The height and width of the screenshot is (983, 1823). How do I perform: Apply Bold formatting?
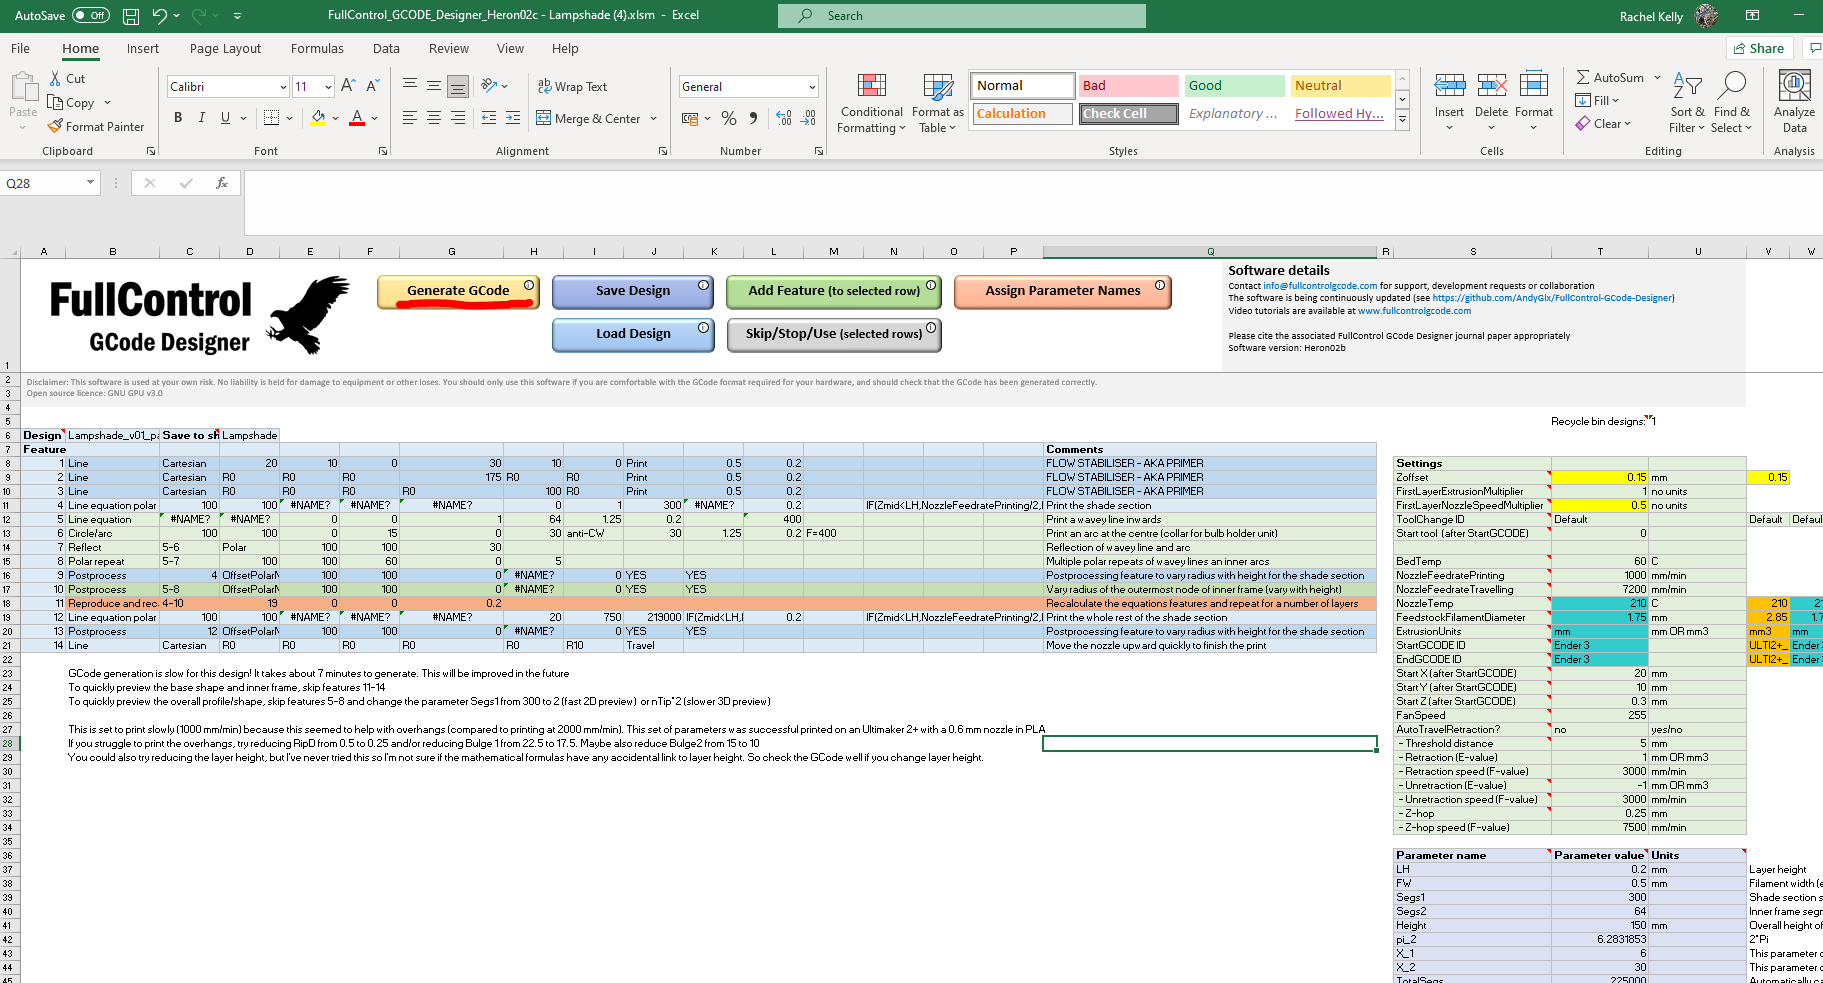(178, 118)
